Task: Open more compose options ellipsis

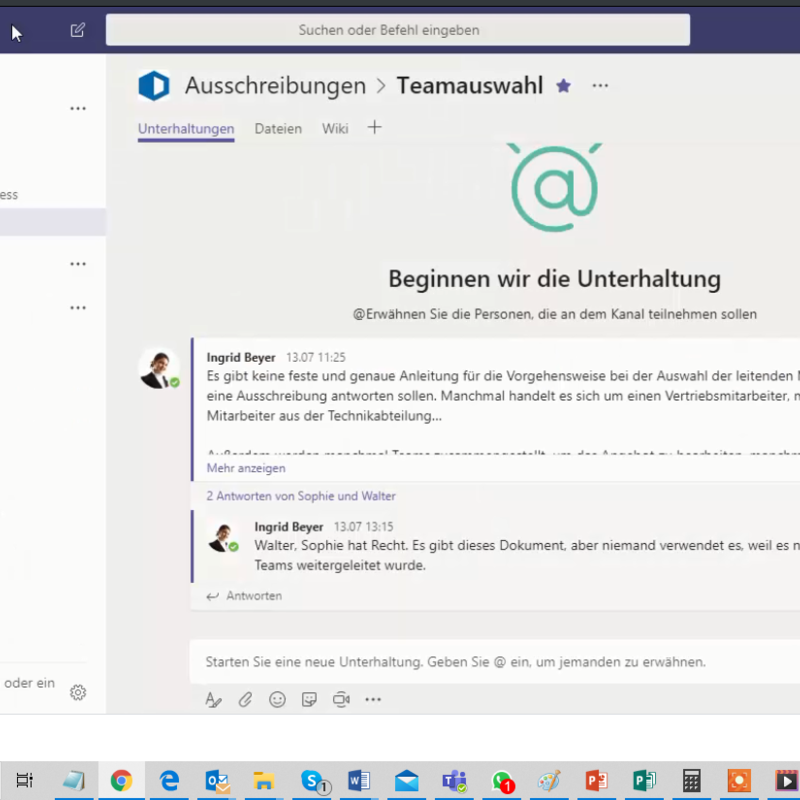Action: pyautogui.click(x=373, y=699)
